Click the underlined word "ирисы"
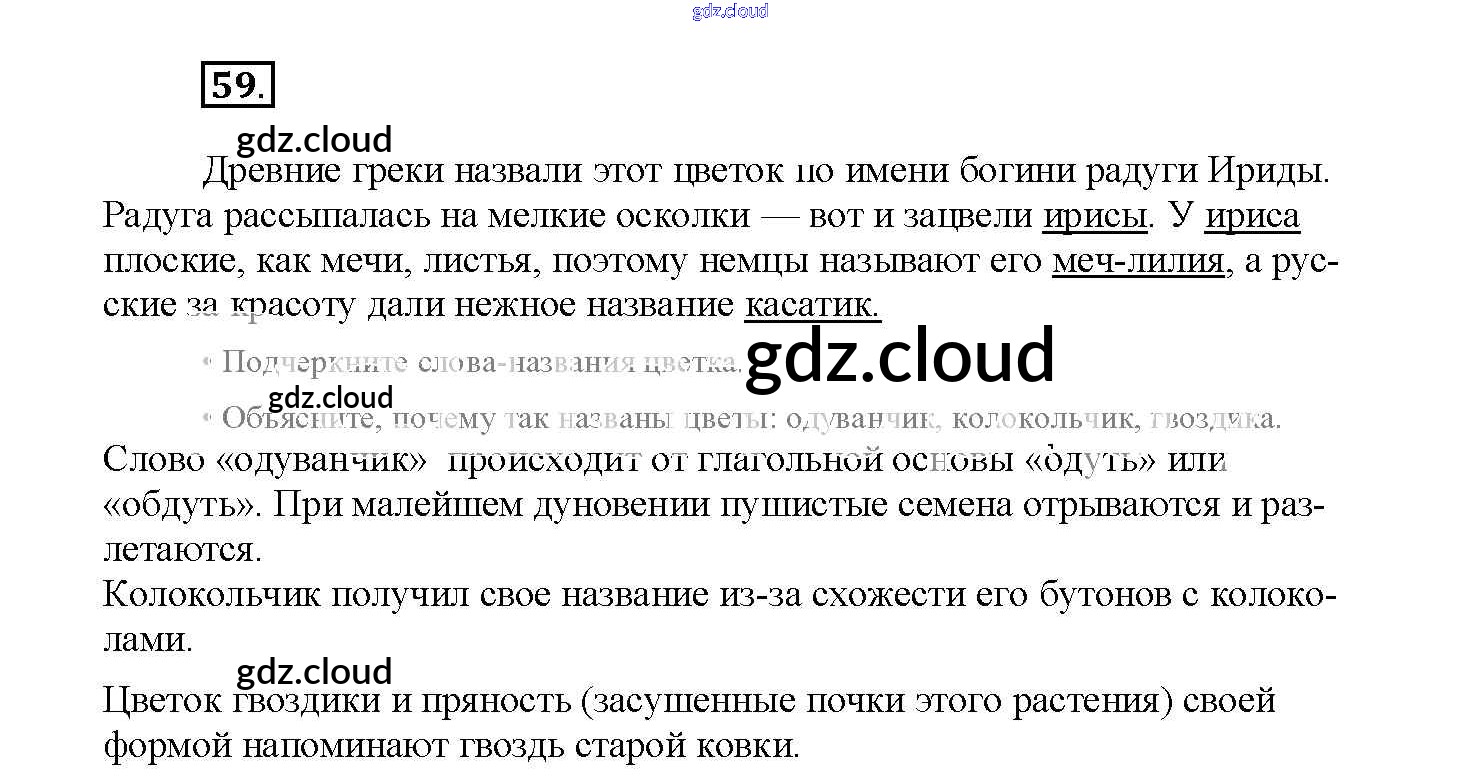Viewport: 1460px width, 782px height. (x=1094, y=216)
